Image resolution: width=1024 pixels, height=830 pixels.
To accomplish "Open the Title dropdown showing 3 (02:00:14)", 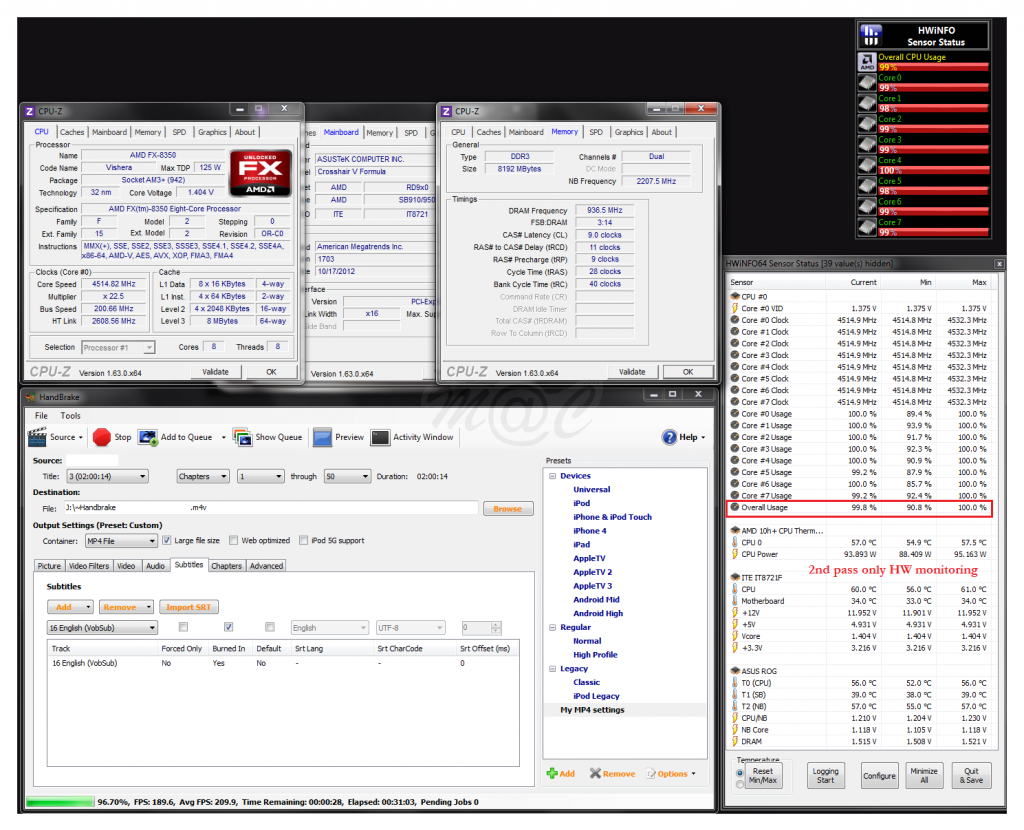I will pos(107,475).
